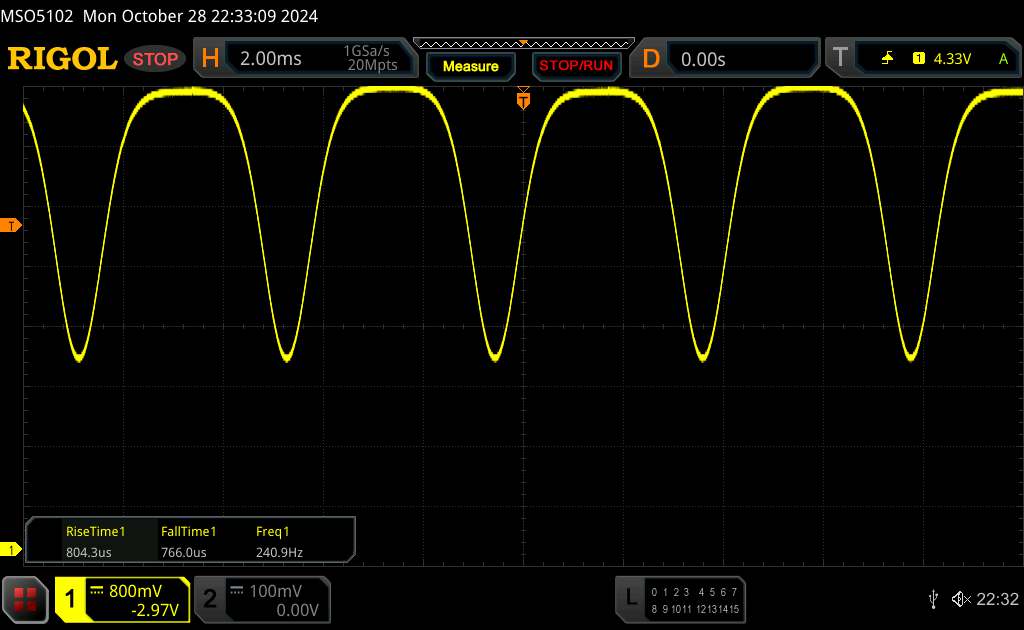Select the 240.9Hz frequency value

pyautogui.click(x=279, y=552)
